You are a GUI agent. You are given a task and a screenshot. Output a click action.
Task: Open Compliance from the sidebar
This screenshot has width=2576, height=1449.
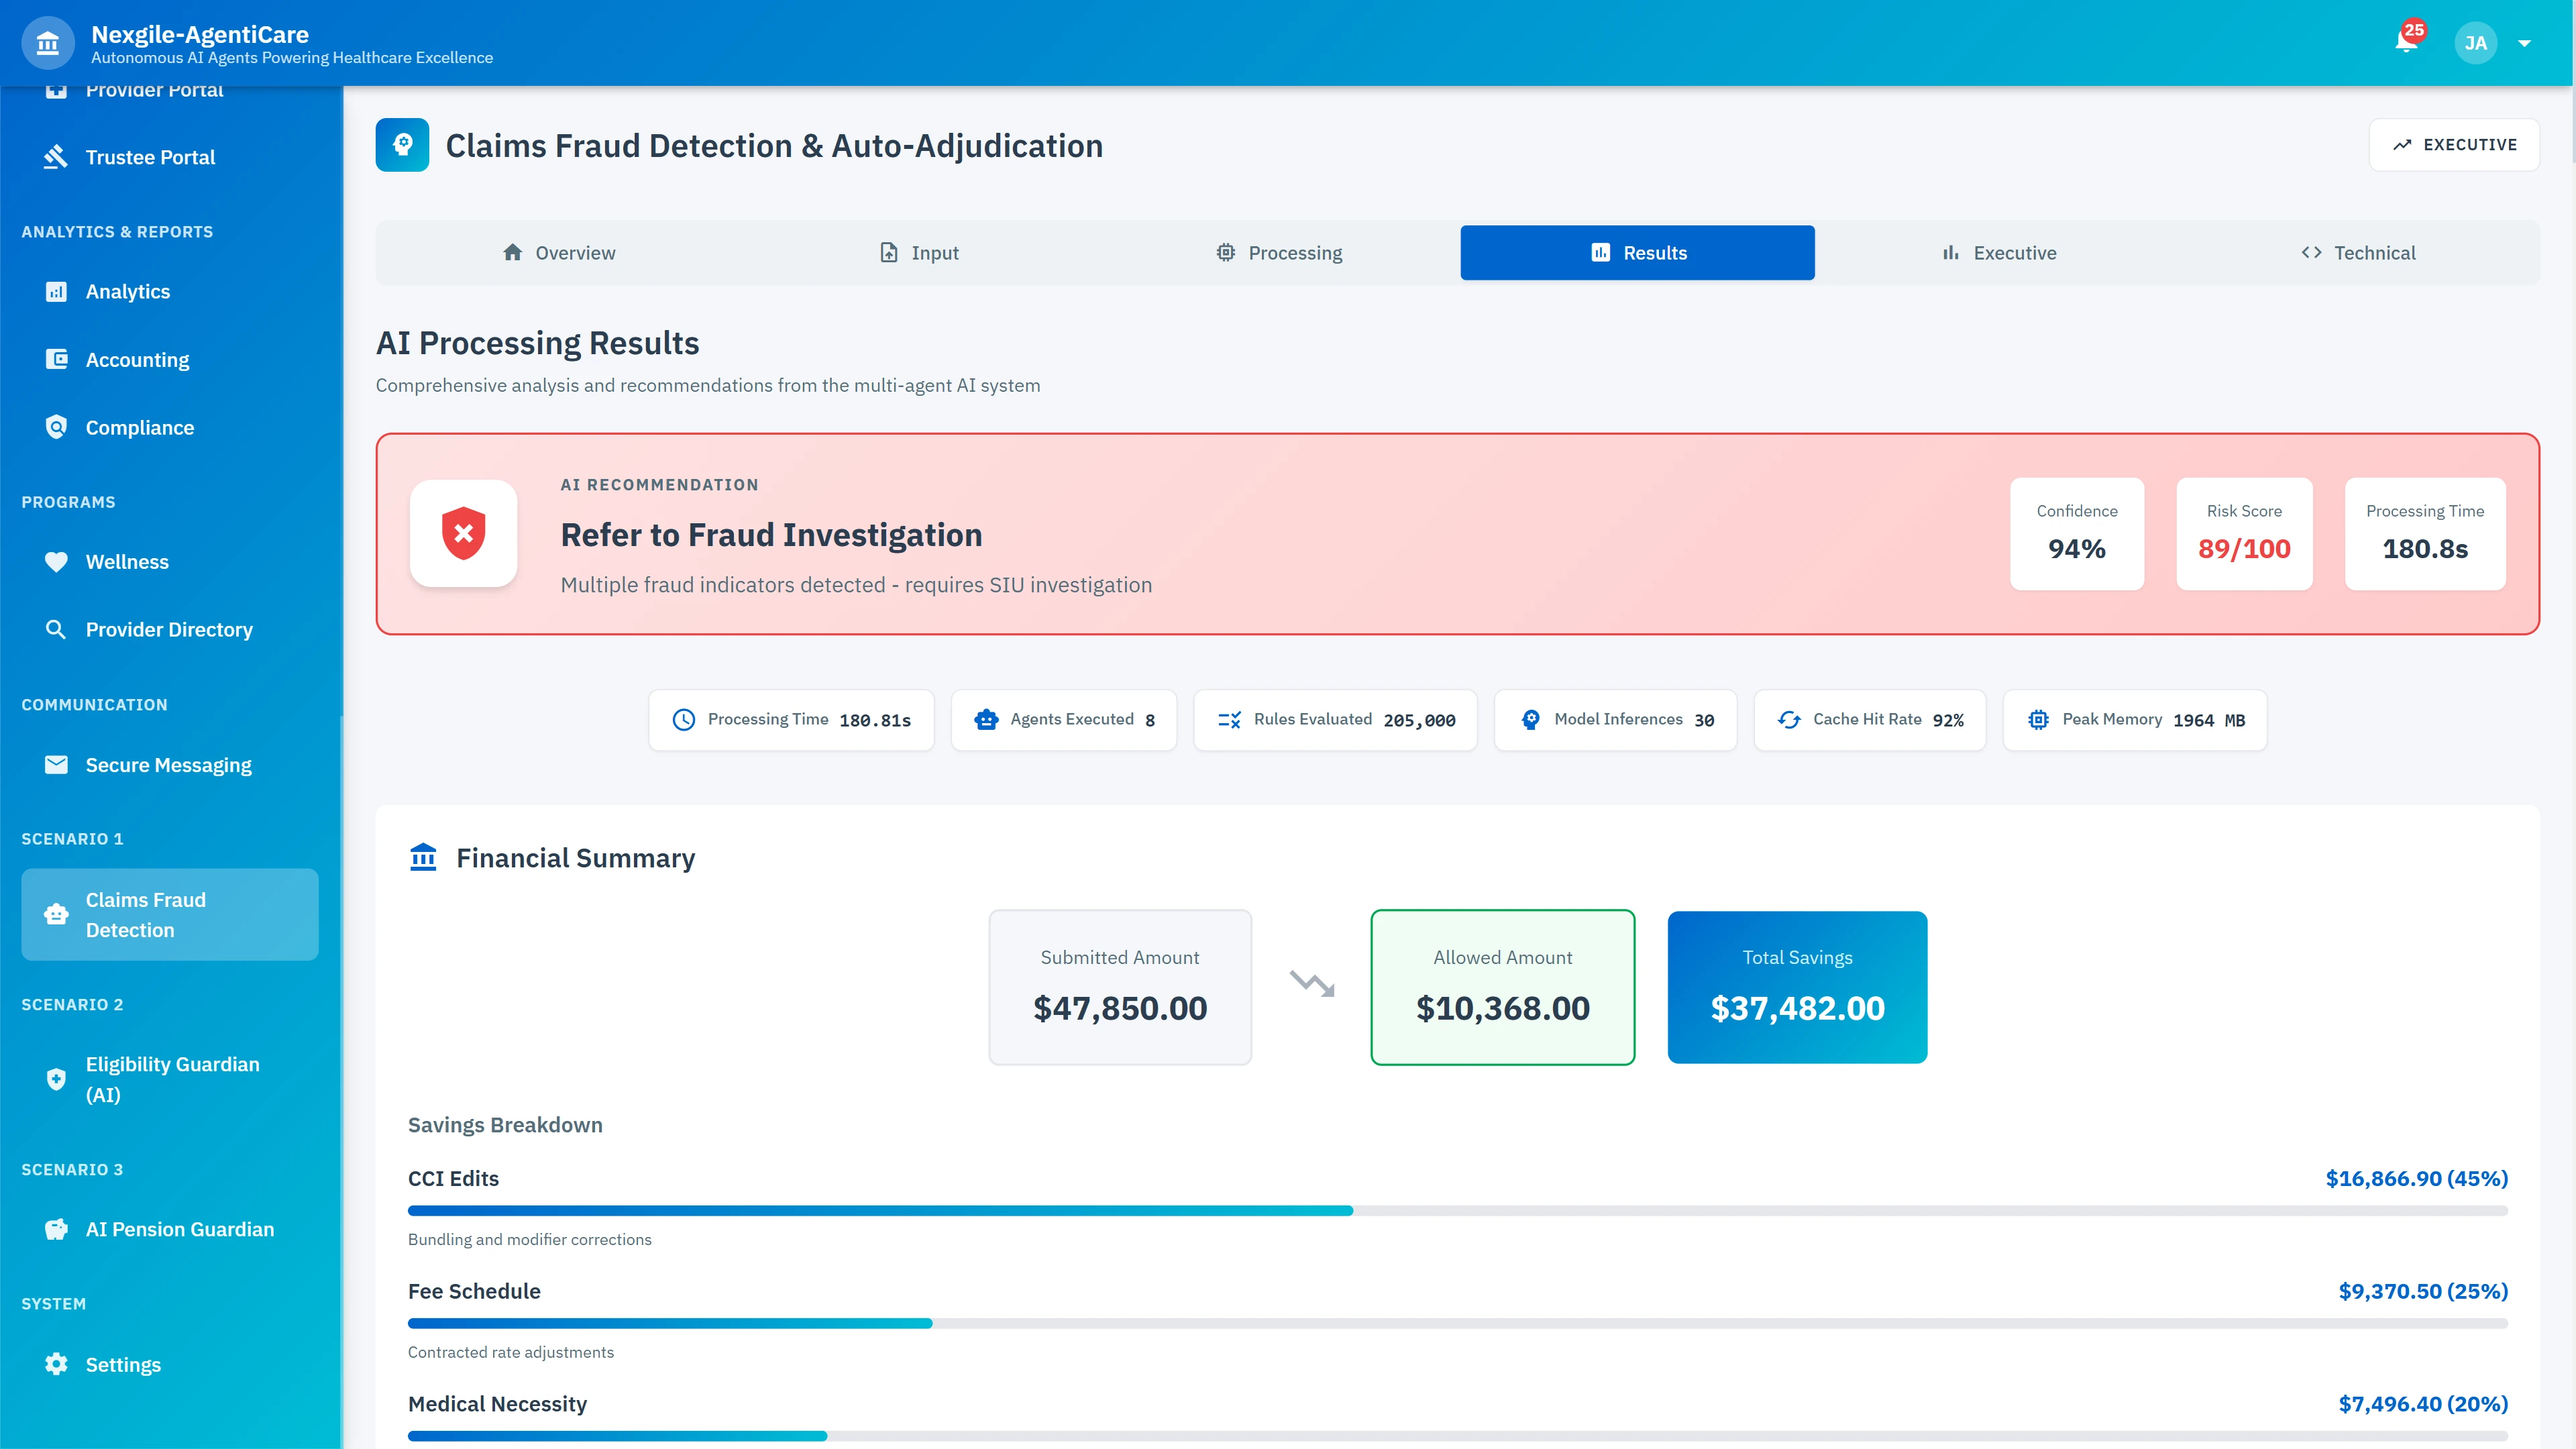(x=139, y=427)
